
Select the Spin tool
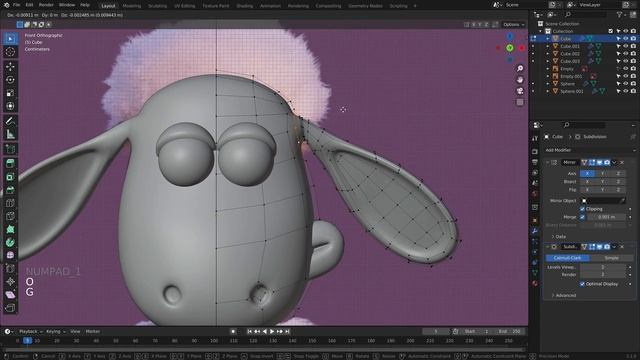point(10,242)
